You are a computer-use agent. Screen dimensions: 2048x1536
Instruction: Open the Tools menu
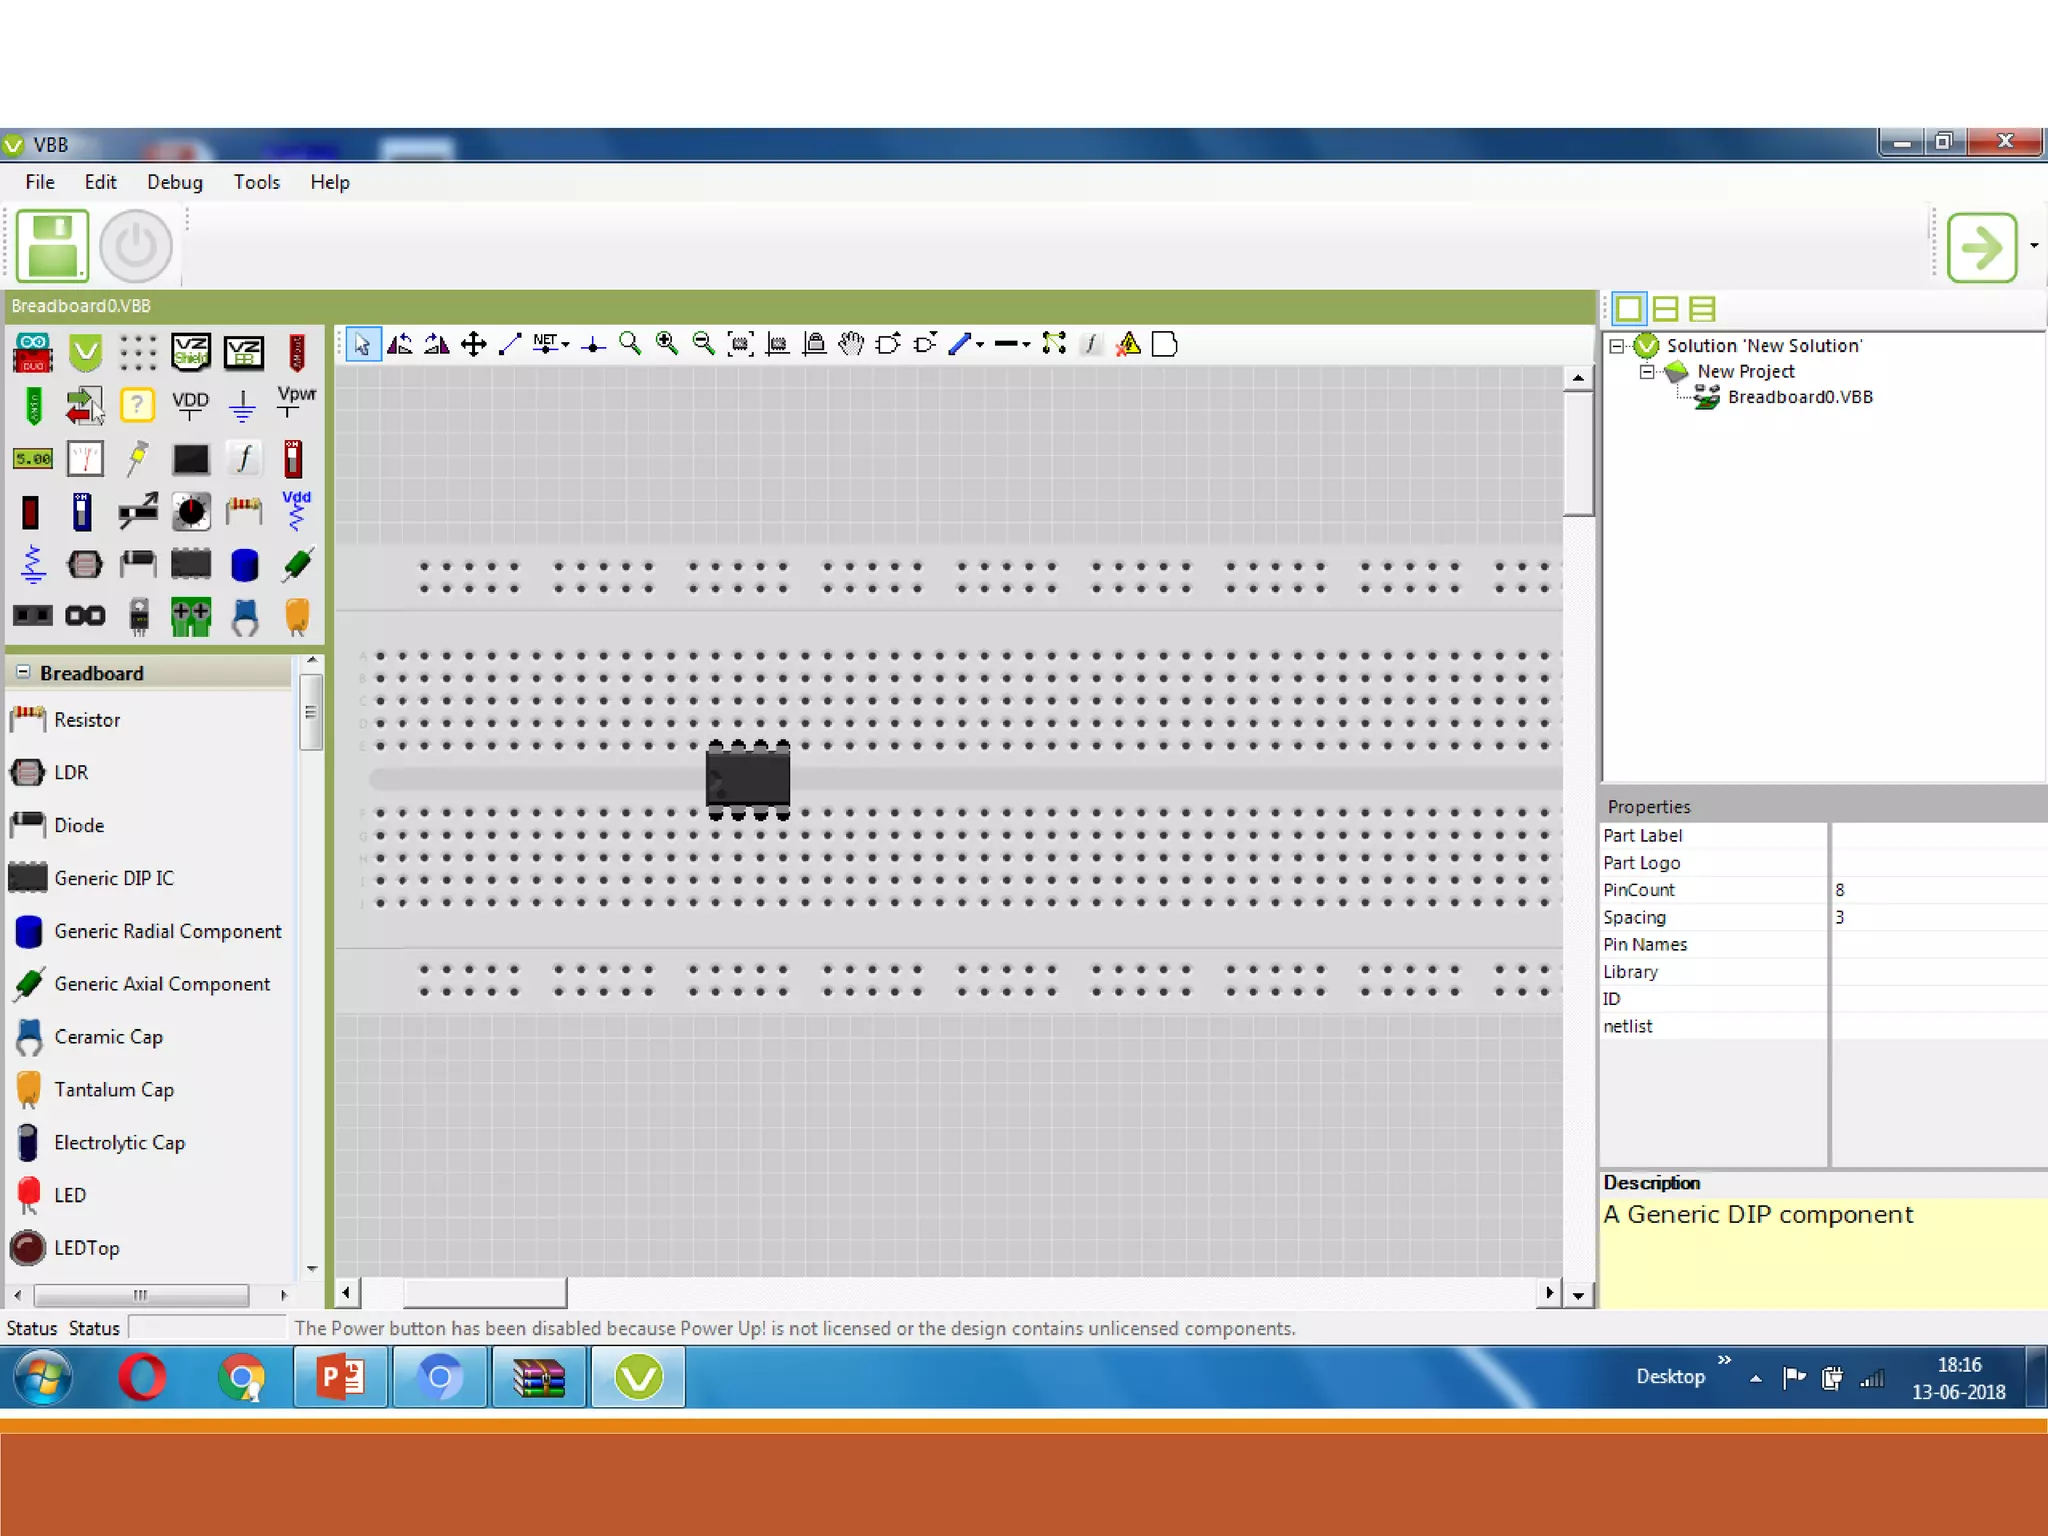(x=256, y=182)
